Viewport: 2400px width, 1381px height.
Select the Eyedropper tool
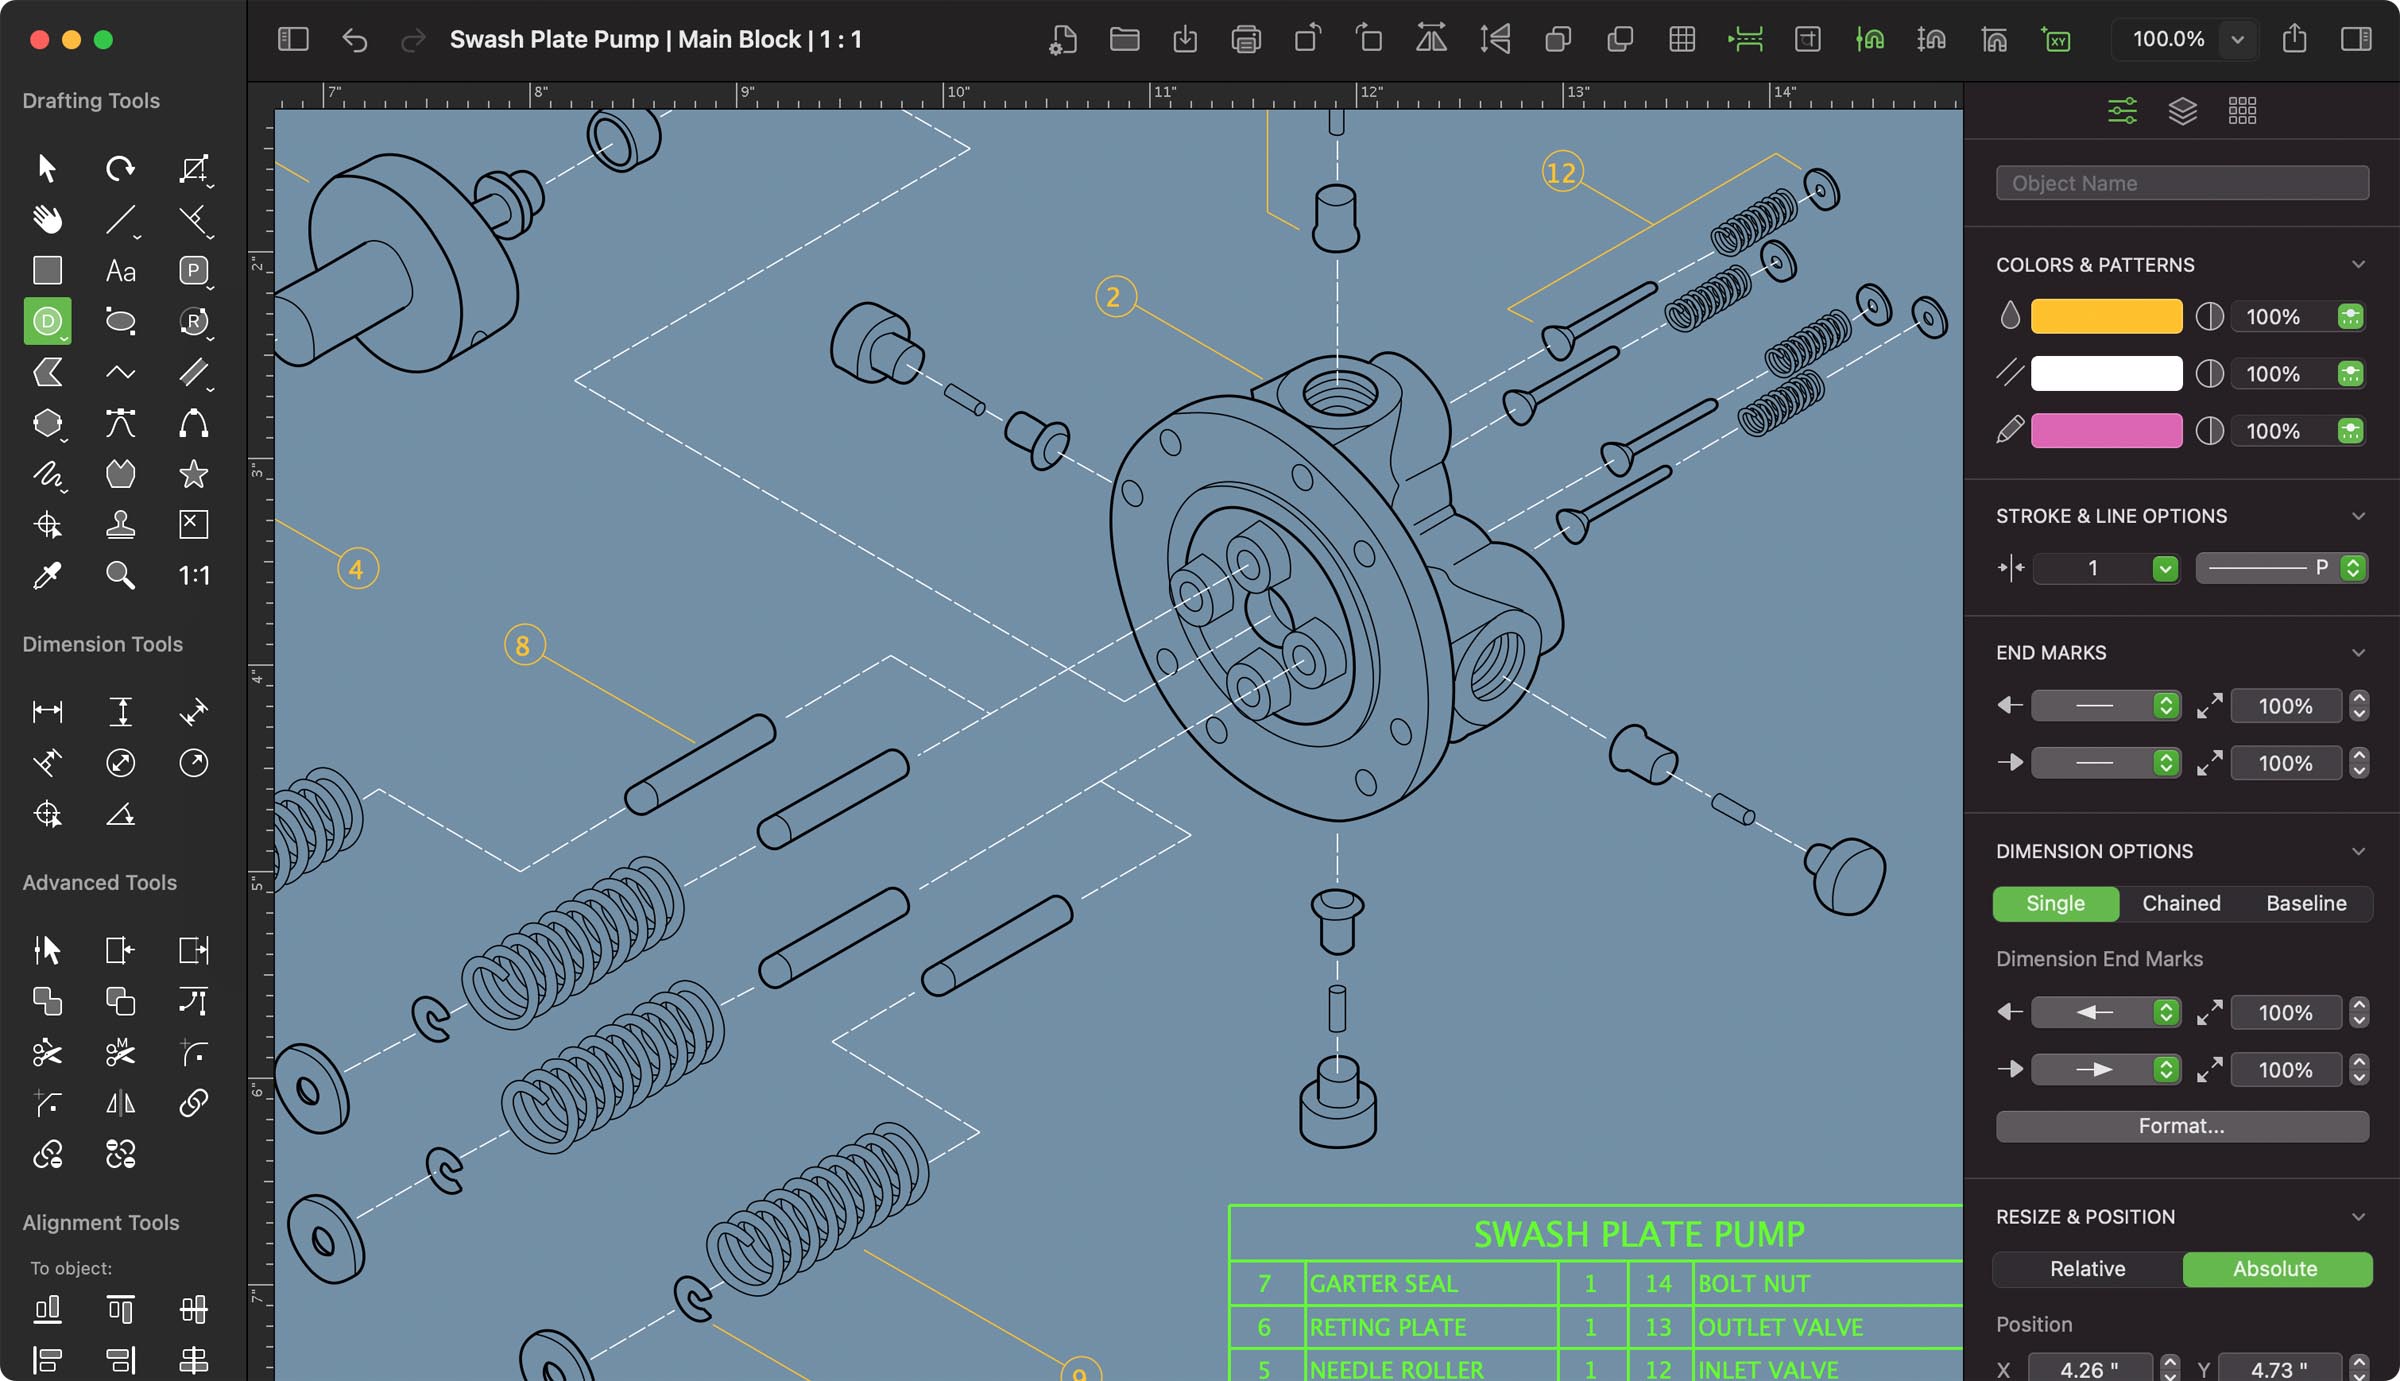[47, 575]
